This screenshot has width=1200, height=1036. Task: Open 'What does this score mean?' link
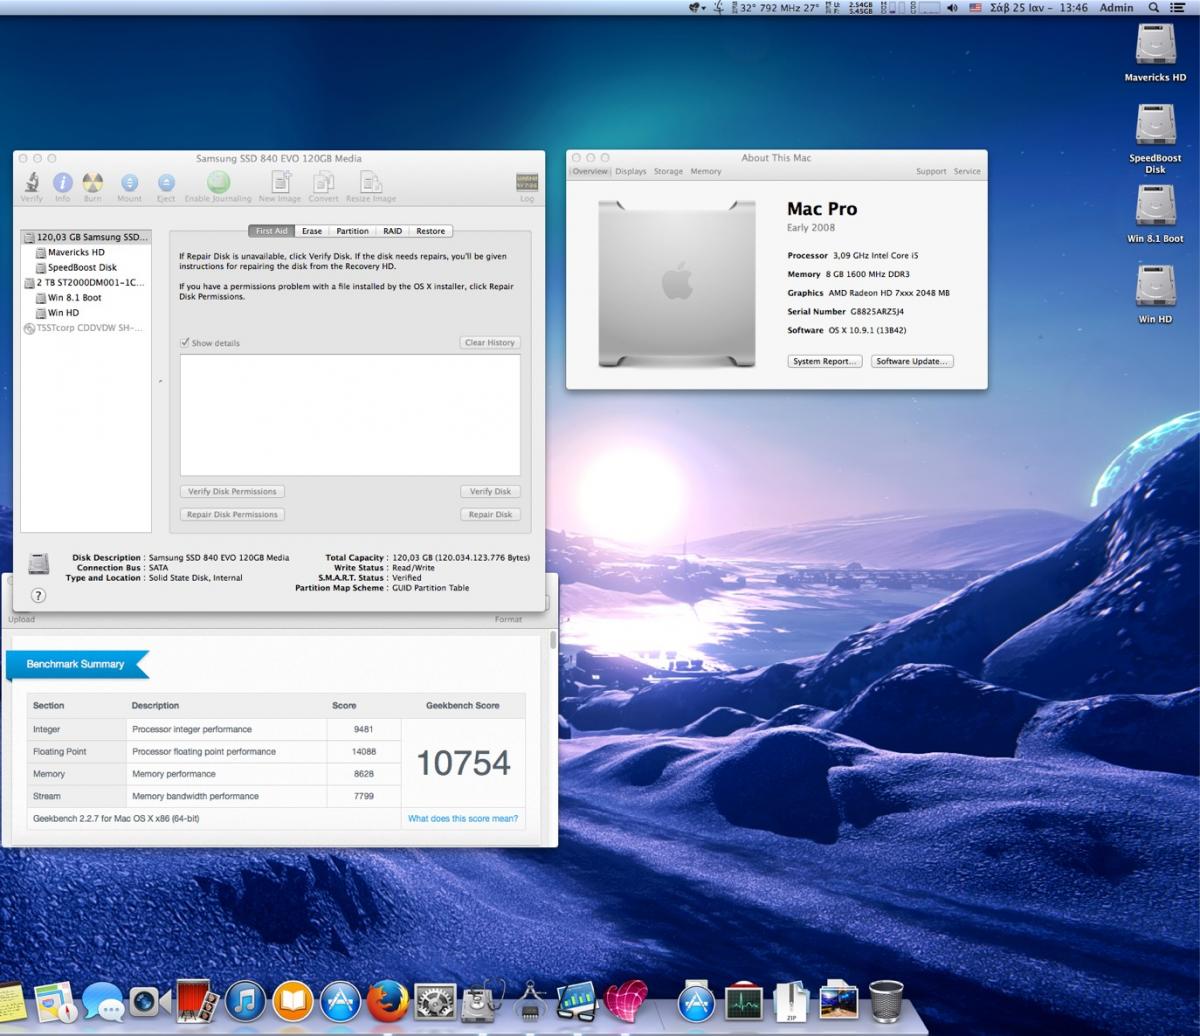463,818
